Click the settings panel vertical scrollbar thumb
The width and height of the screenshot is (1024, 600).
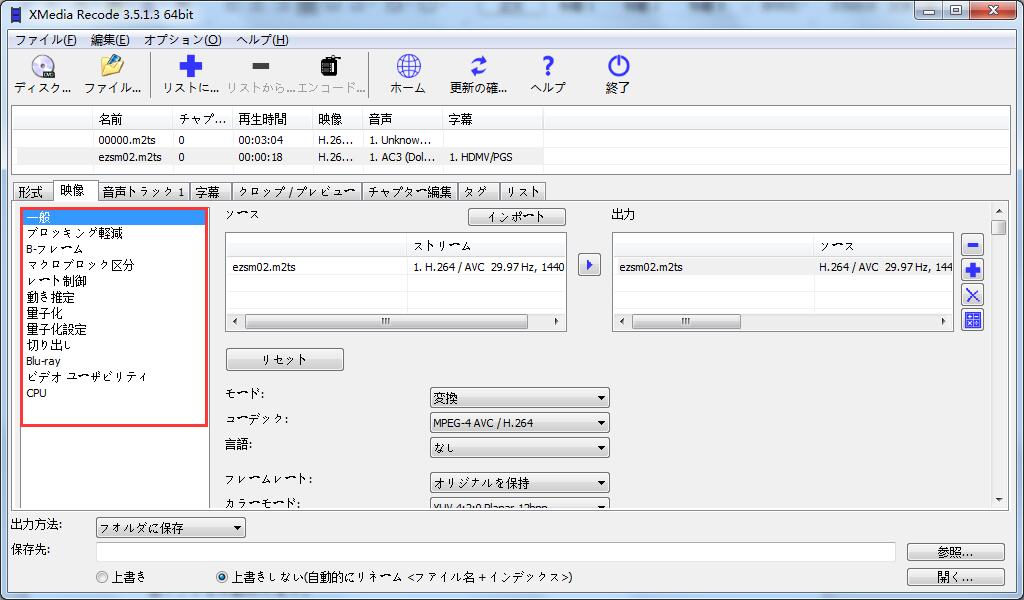[x=998, y=228]
